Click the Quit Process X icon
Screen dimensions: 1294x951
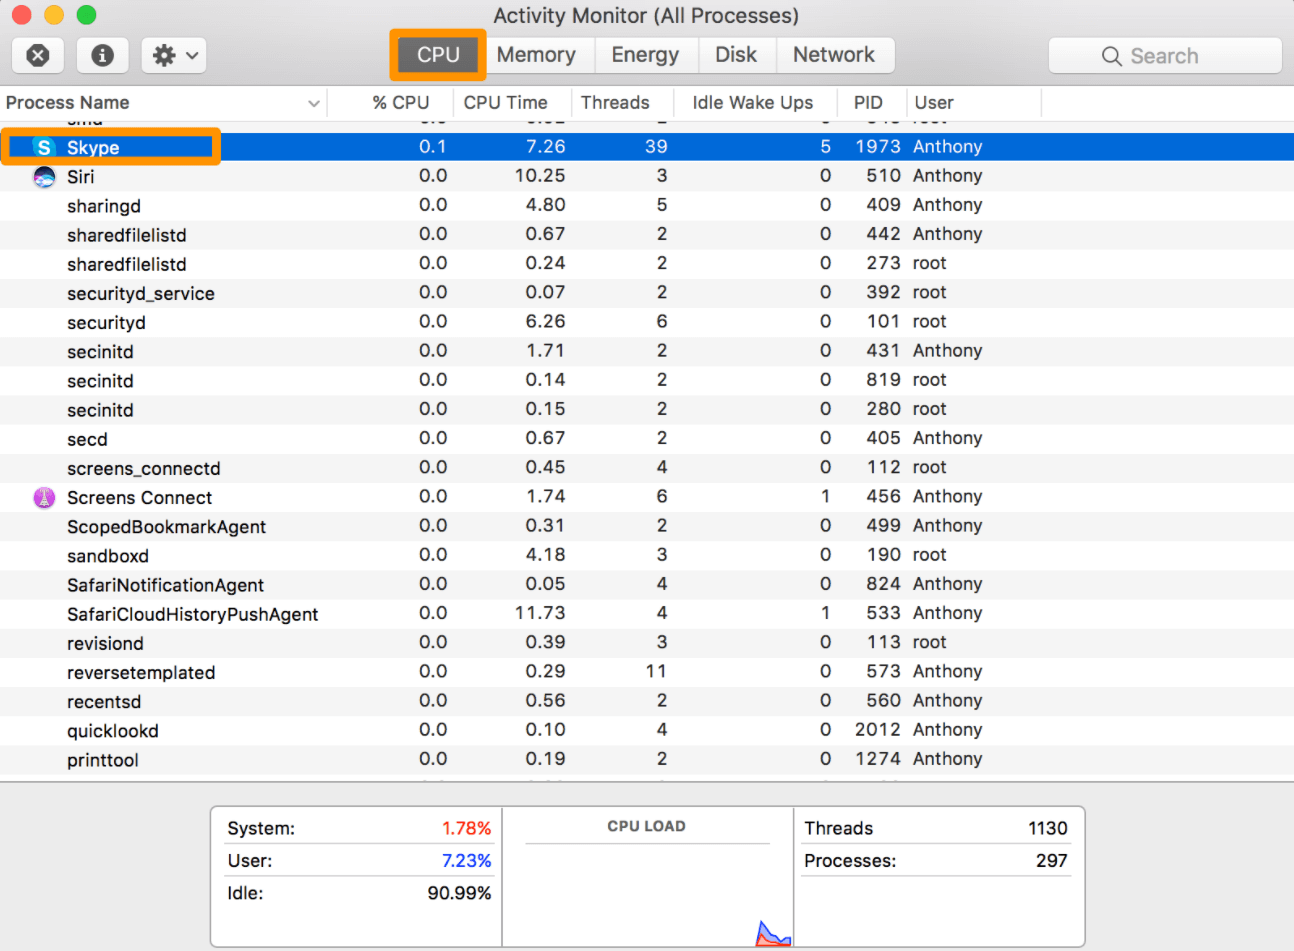38,55
